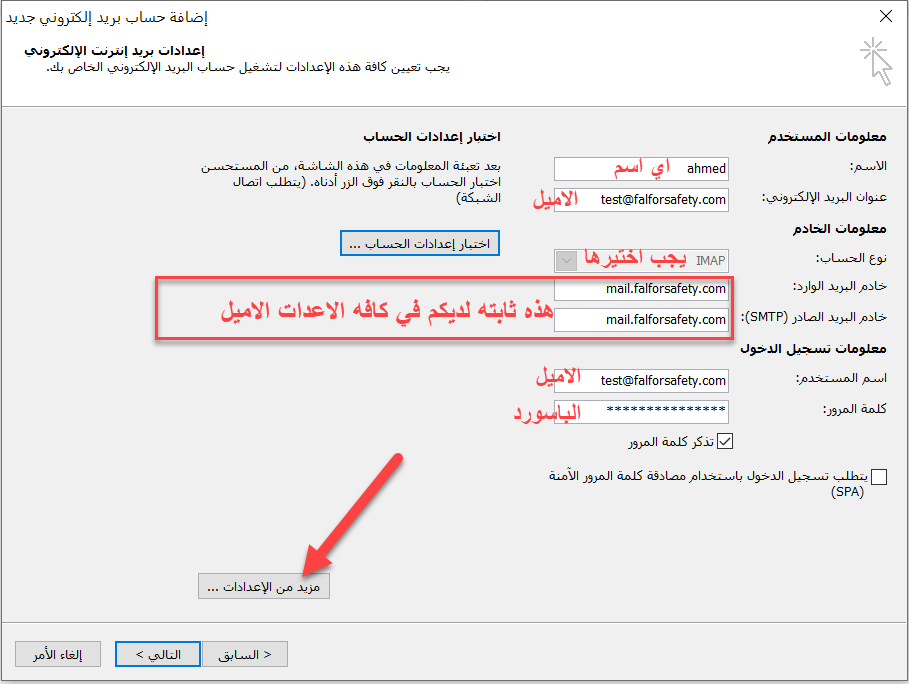
Task: Click the email address field below name
Action: 641,199
